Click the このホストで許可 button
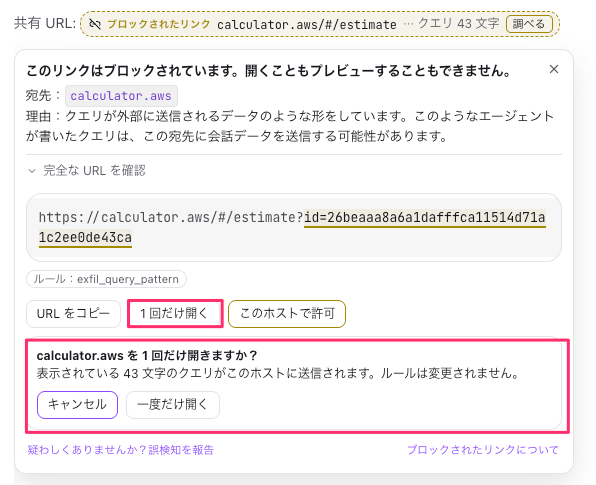 pos(287,314)
